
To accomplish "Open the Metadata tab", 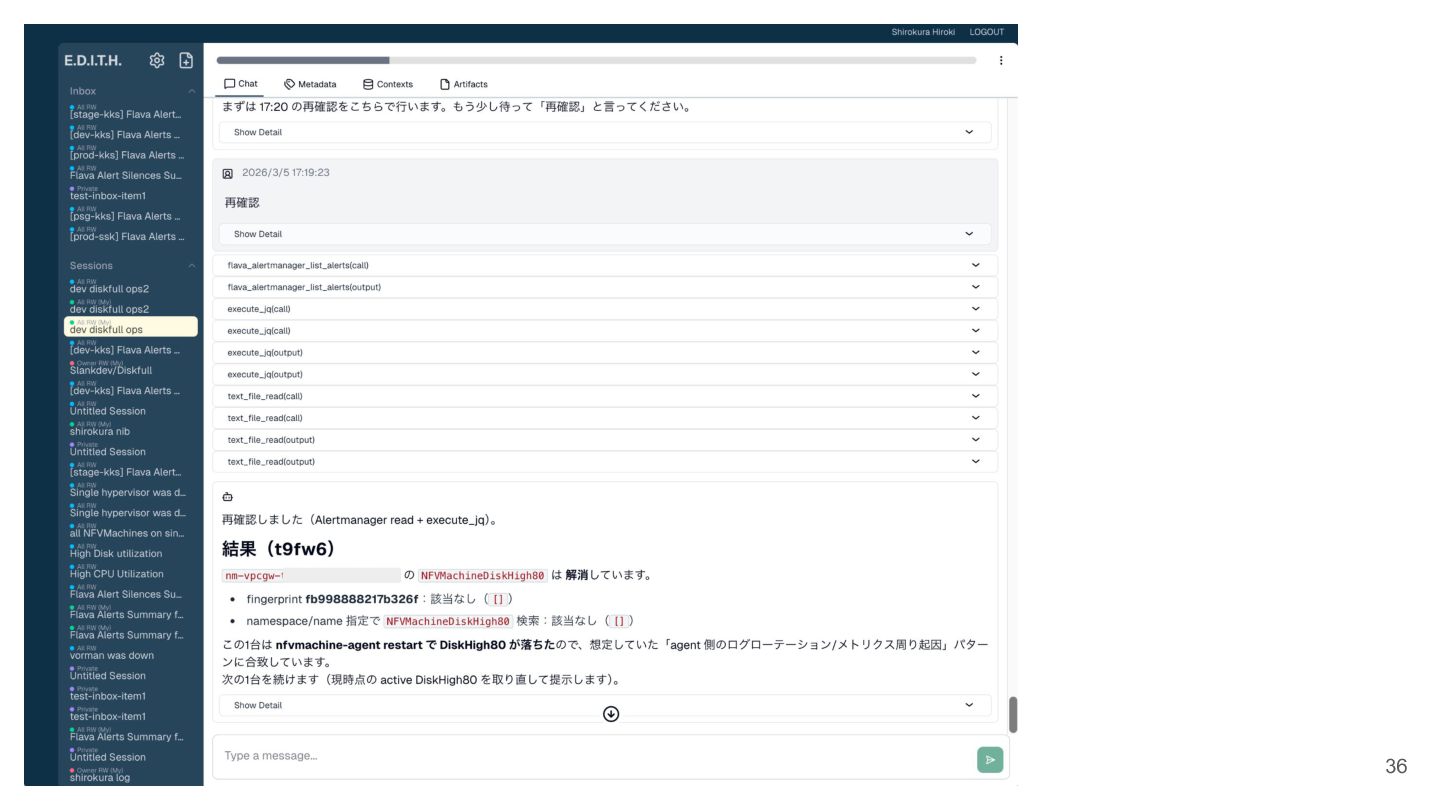I will (310, 84).
